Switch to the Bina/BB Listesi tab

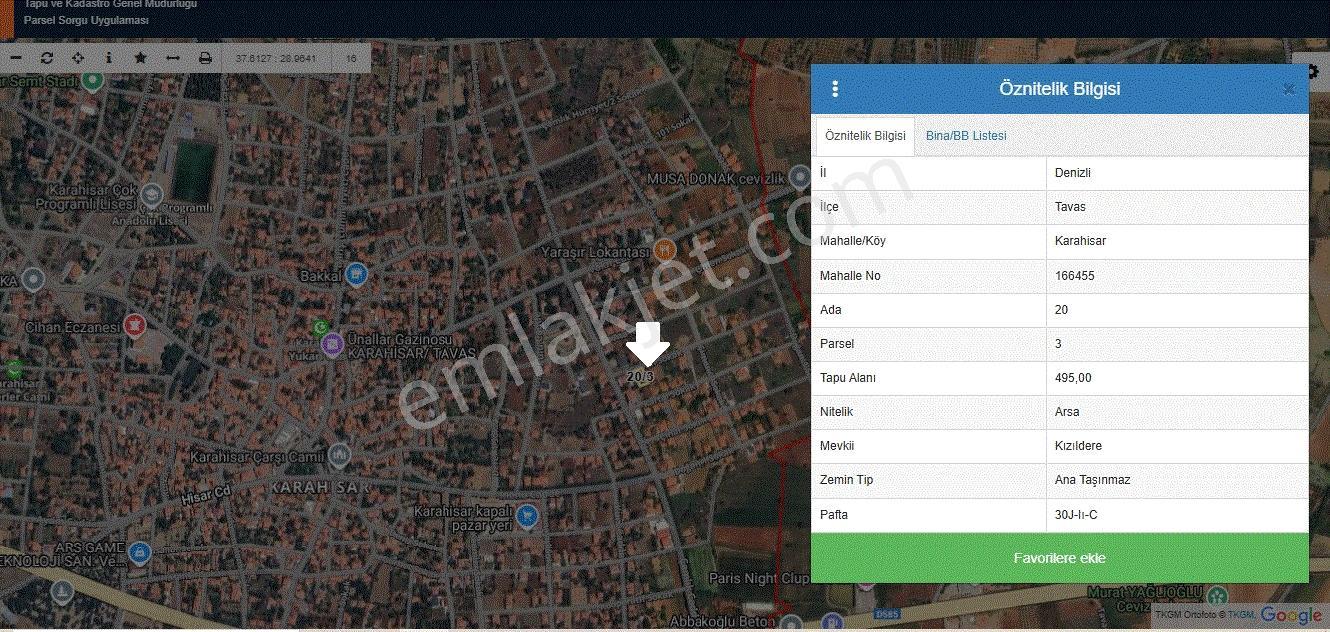click(966, 136)
